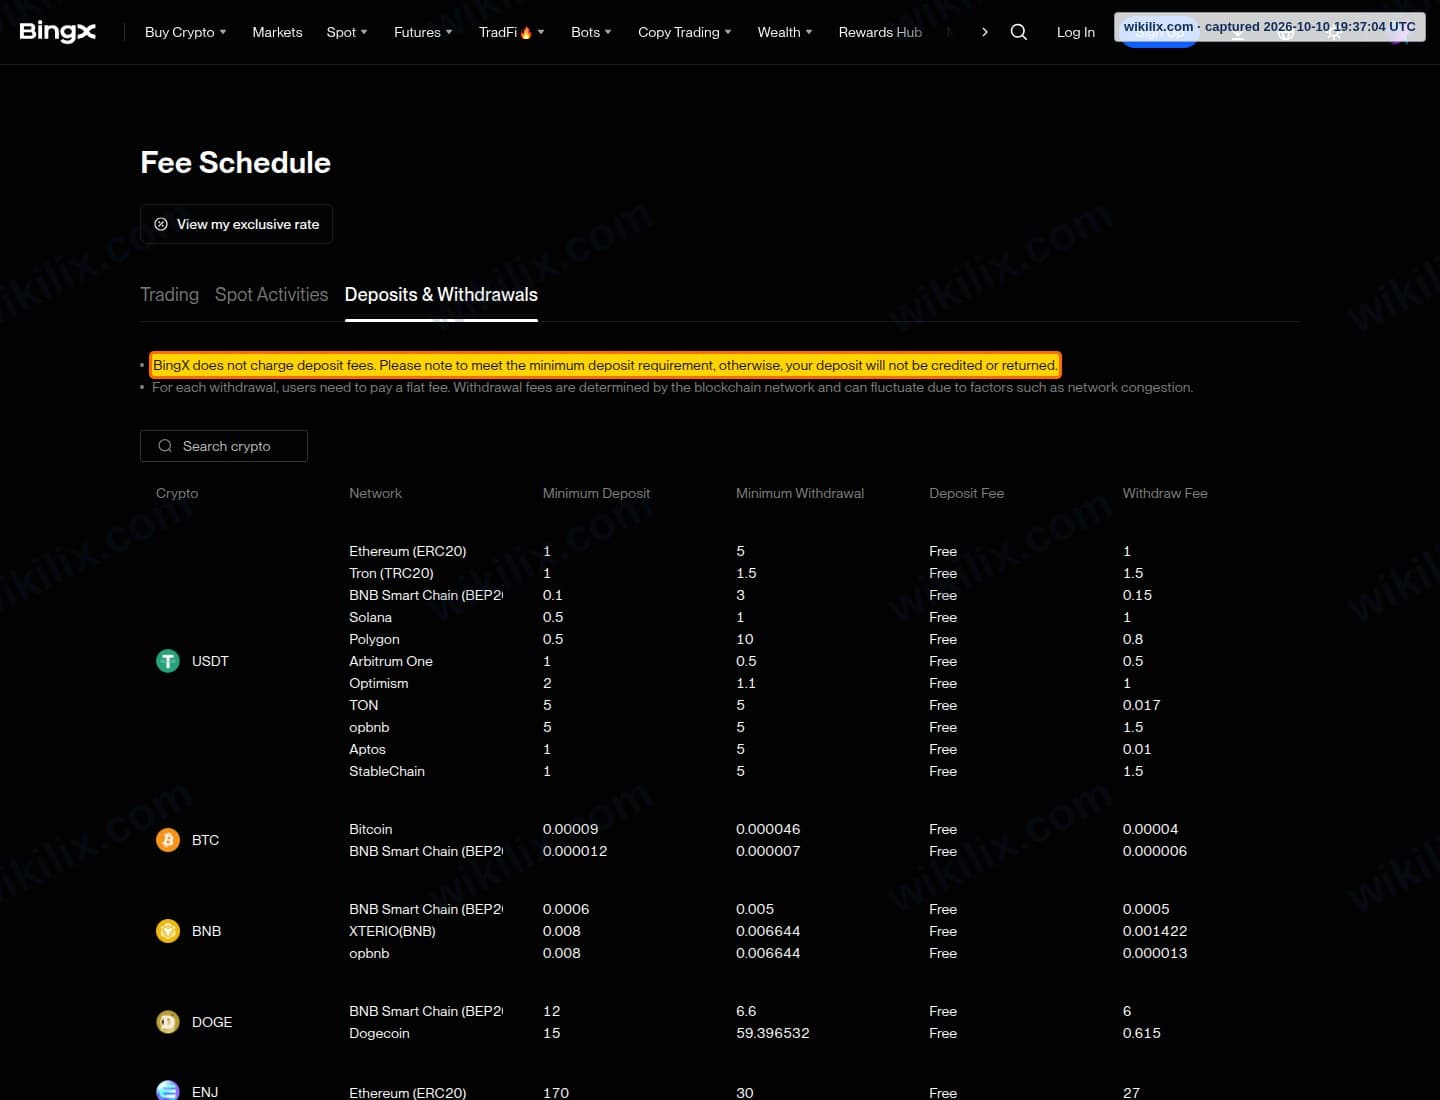Viewport: 1440px width, 1100px height.
Task: Select the Deposits & Withdrawals tab
Action: [441, 295]
